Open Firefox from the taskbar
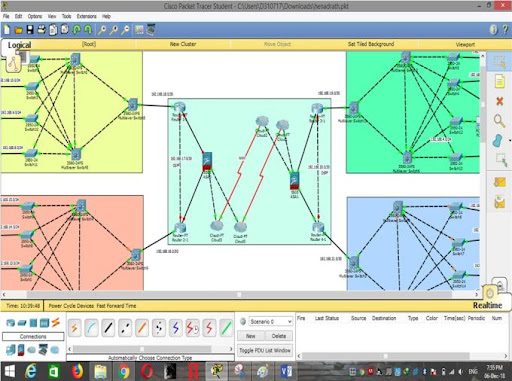Viewport: 512px width, 381px height. (77, 371)
